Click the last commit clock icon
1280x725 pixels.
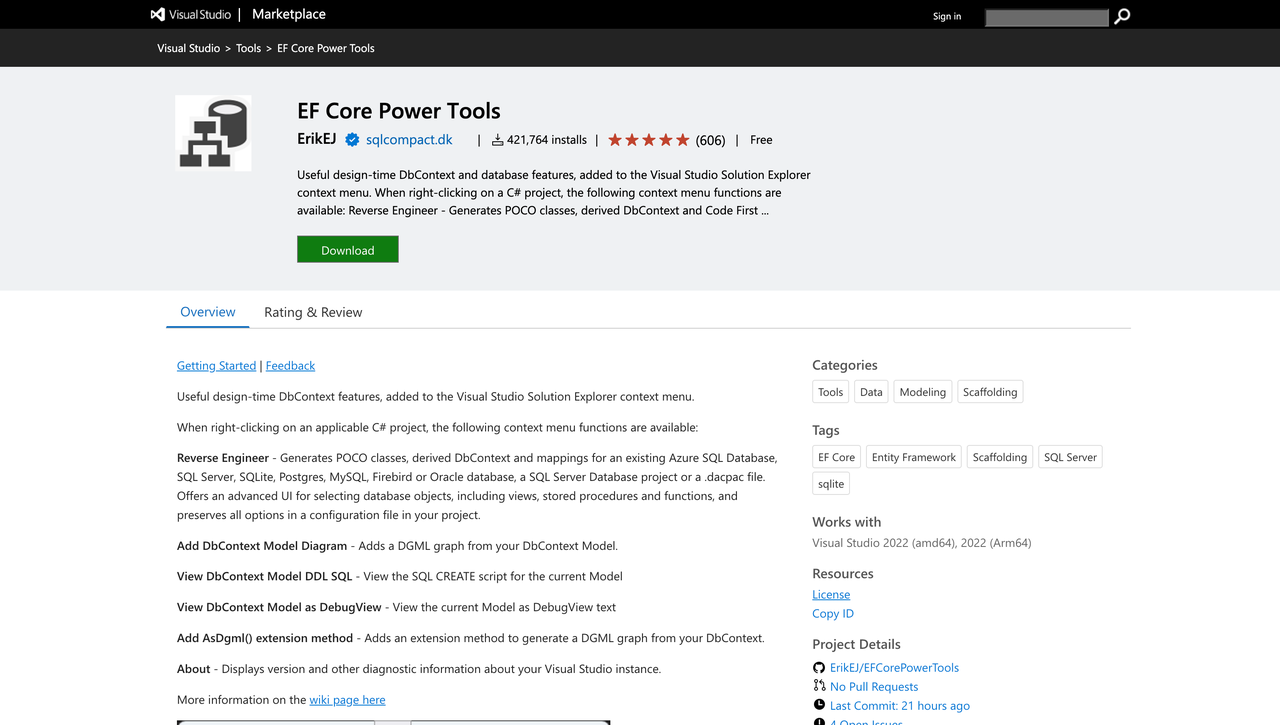819,705
